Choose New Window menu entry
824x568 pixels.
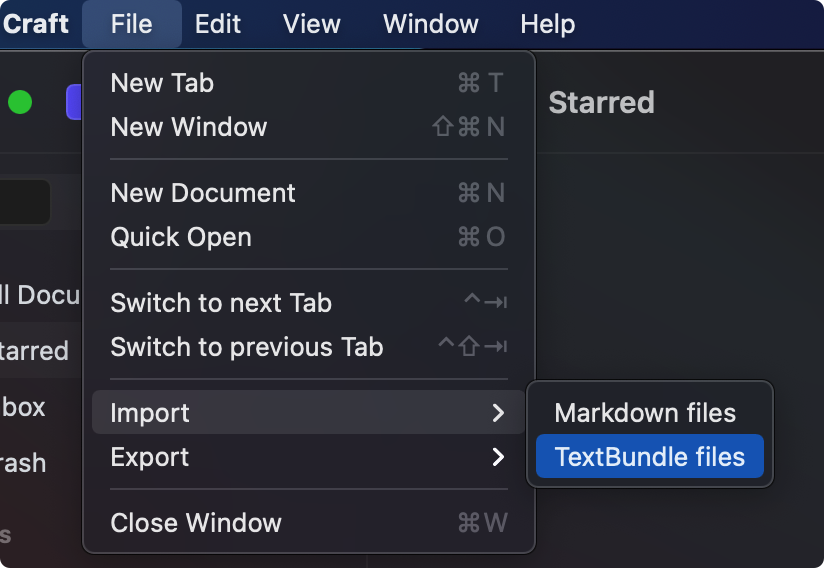[x=189, y=127]
